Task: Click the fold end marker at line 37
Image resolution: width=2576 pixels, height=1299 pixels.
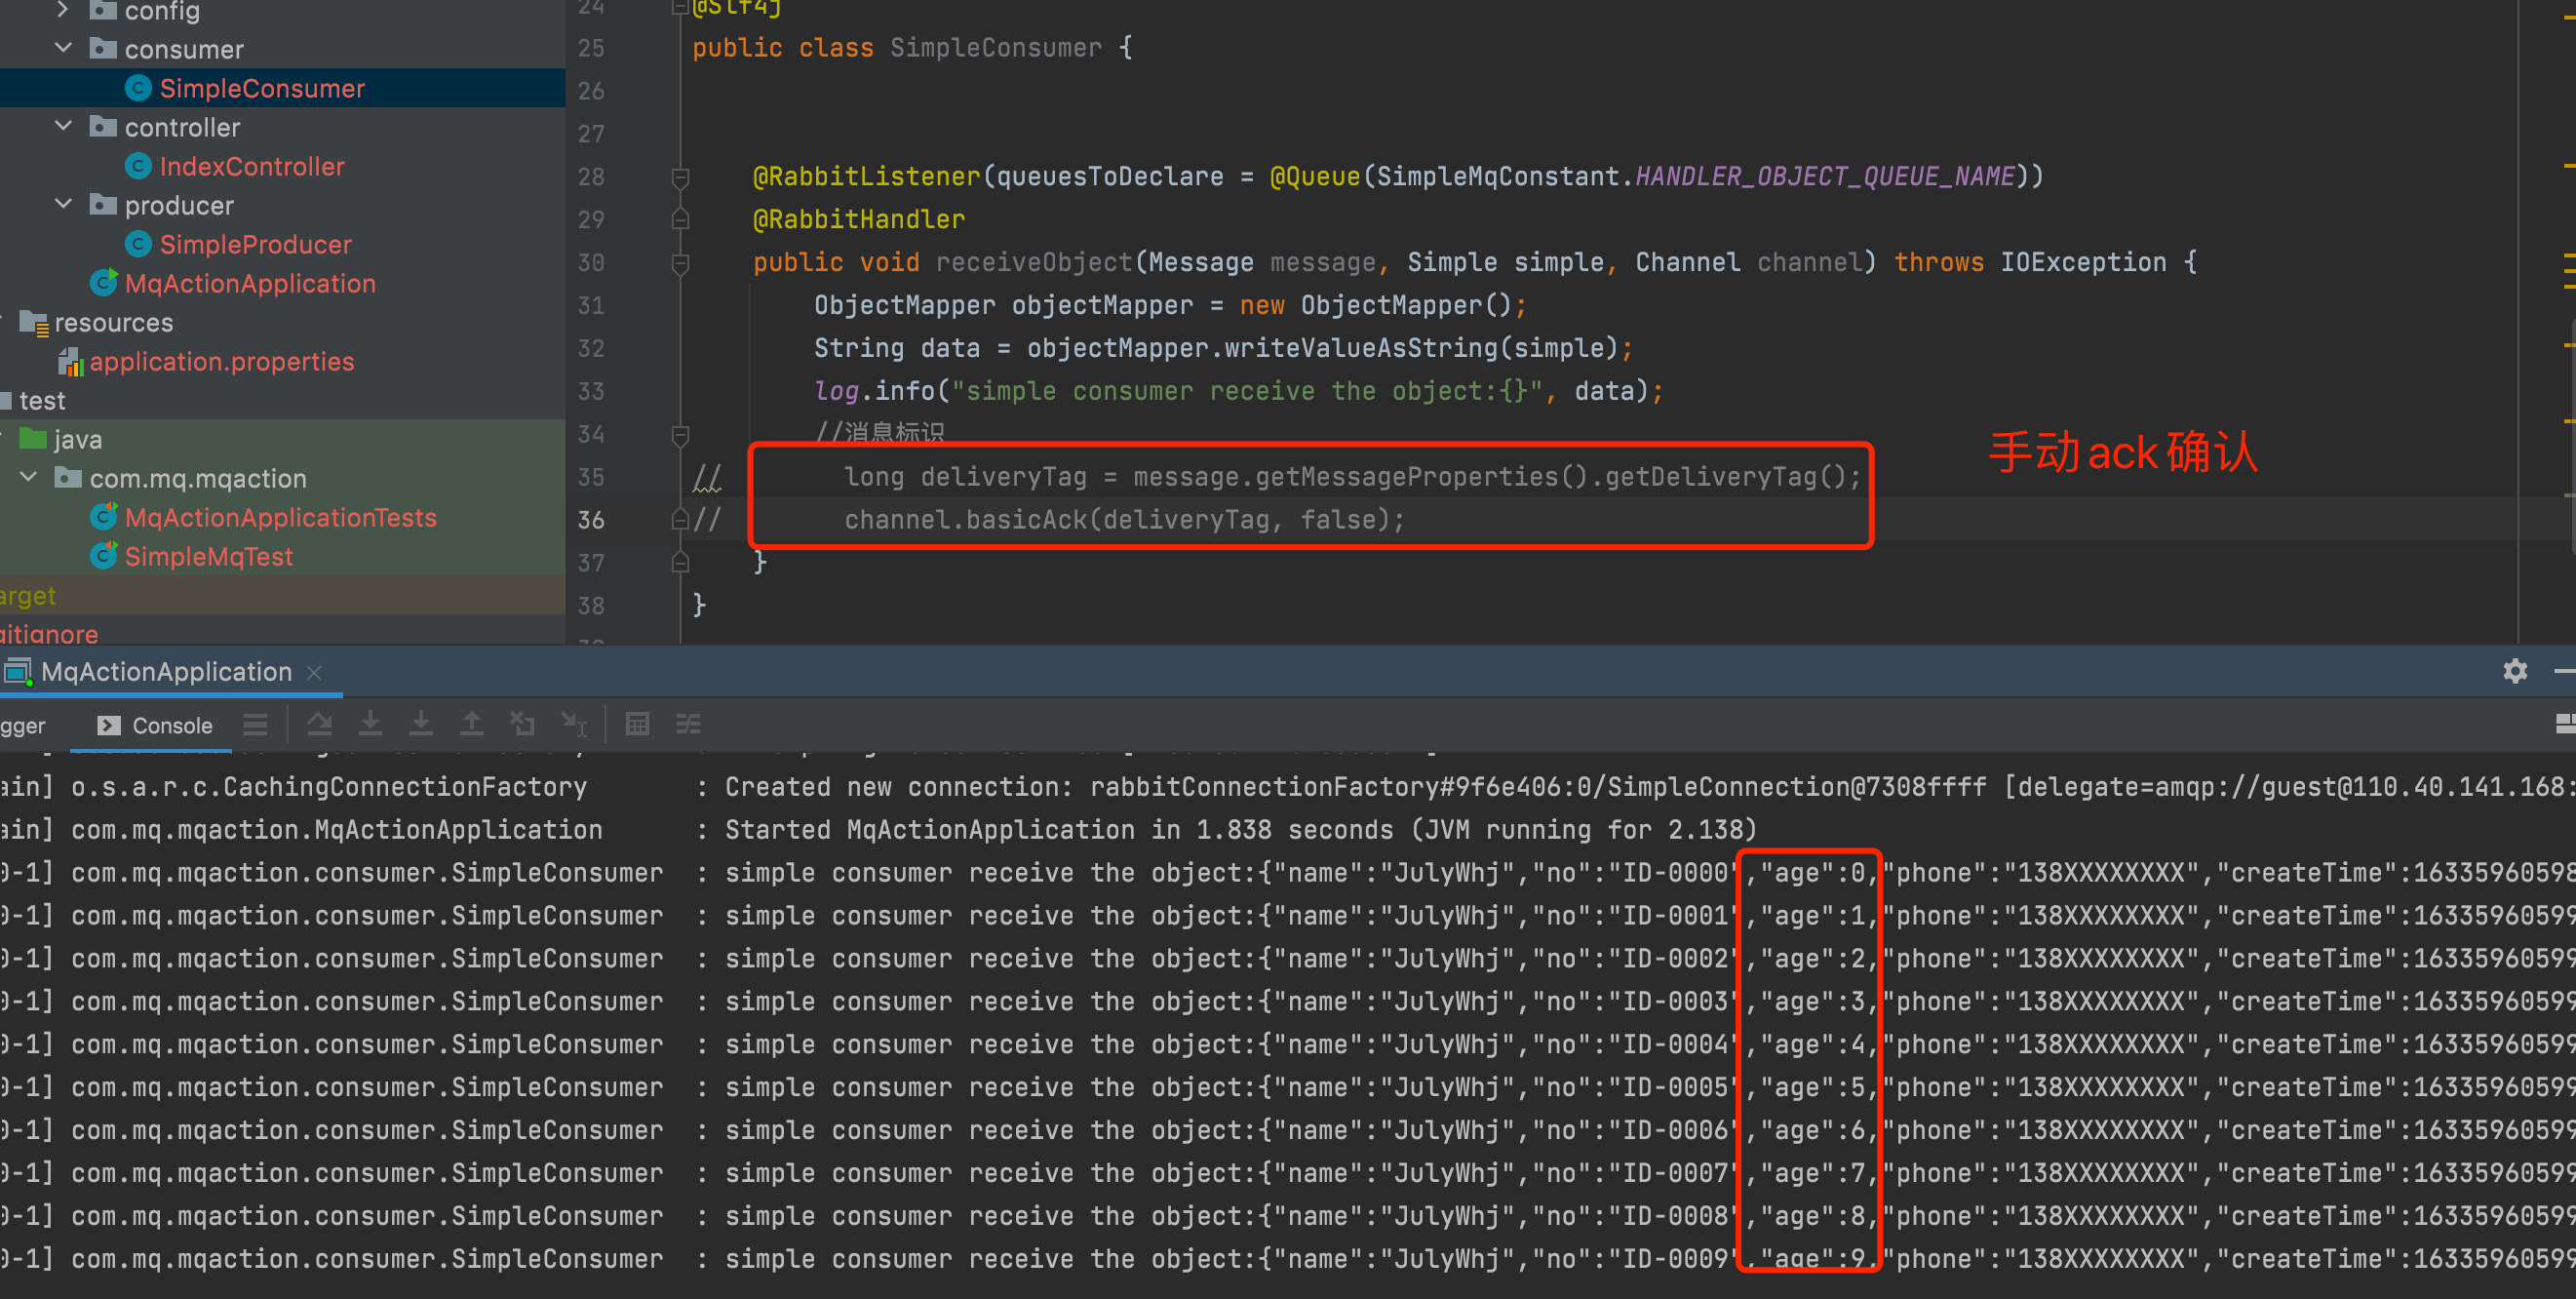Action: [680, 563]
